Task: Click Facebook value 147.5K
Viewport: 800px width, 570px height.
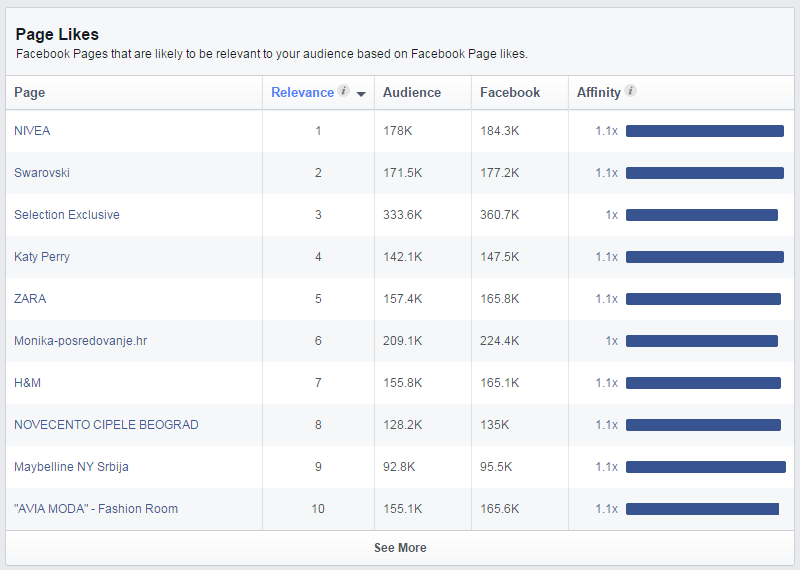Action: 499,257
